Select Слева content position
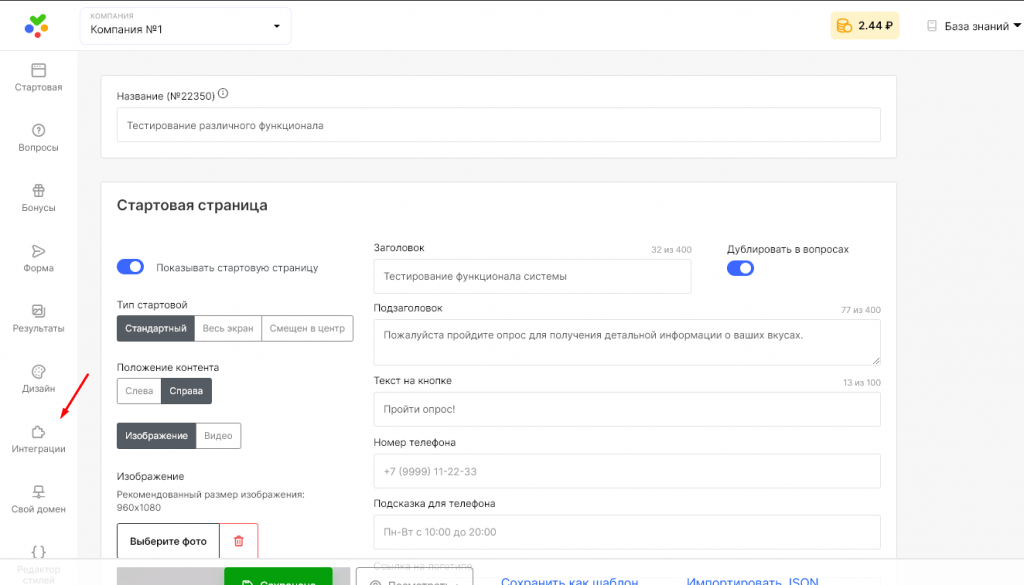This screenshot has width=1024, height=585. tap(139, 391)
